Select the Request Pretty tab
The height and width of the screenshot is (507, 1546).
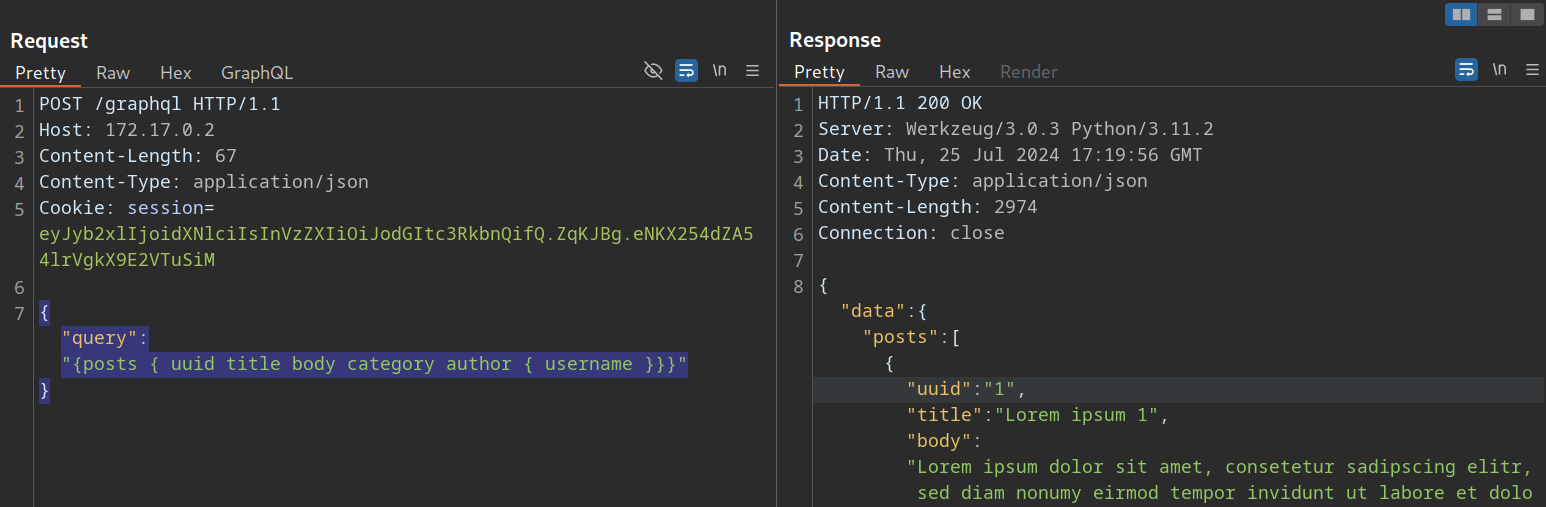pos(41,73)
